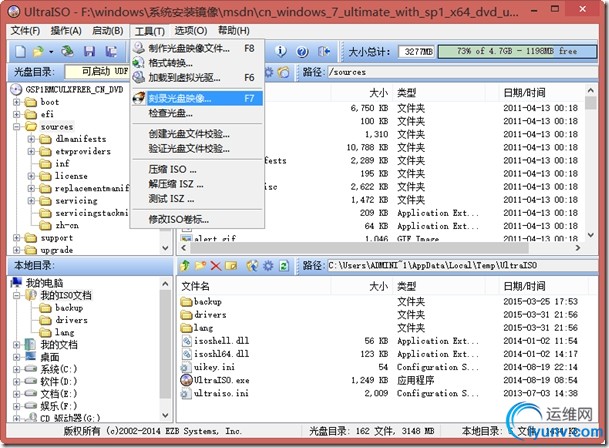Open the 文件(F) menu
Viewport: 609px width, 448px height.
pos(25,31)
